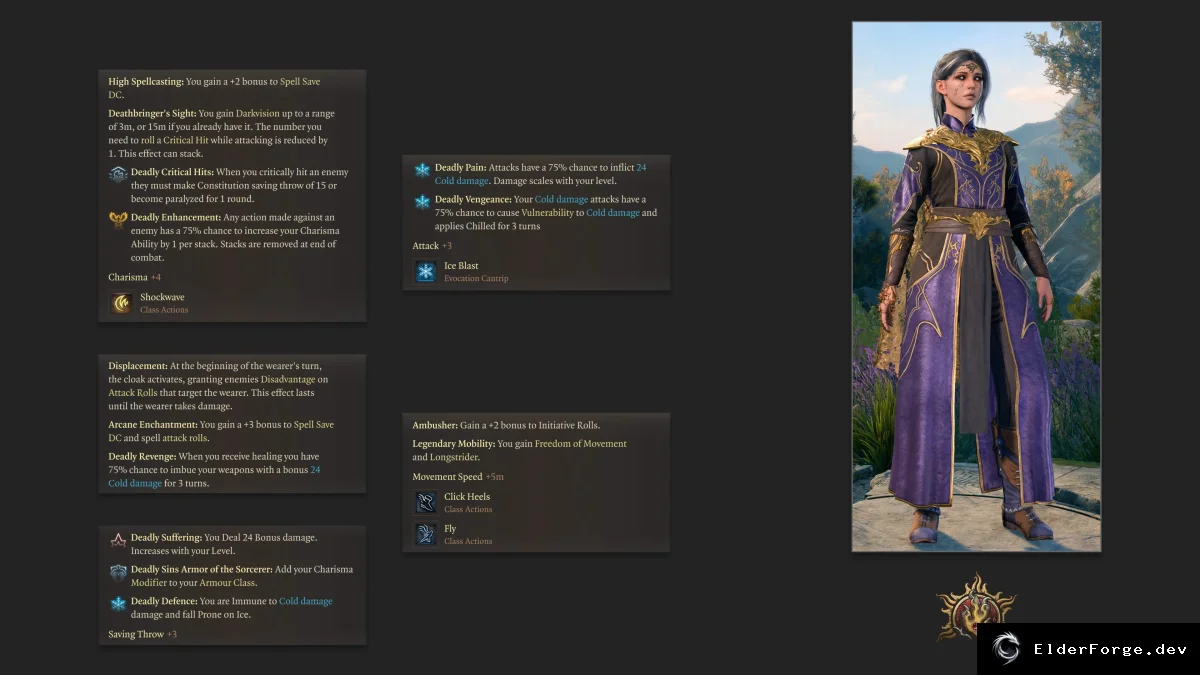Click the 'Arcane Enchantment:' heading

153,425
